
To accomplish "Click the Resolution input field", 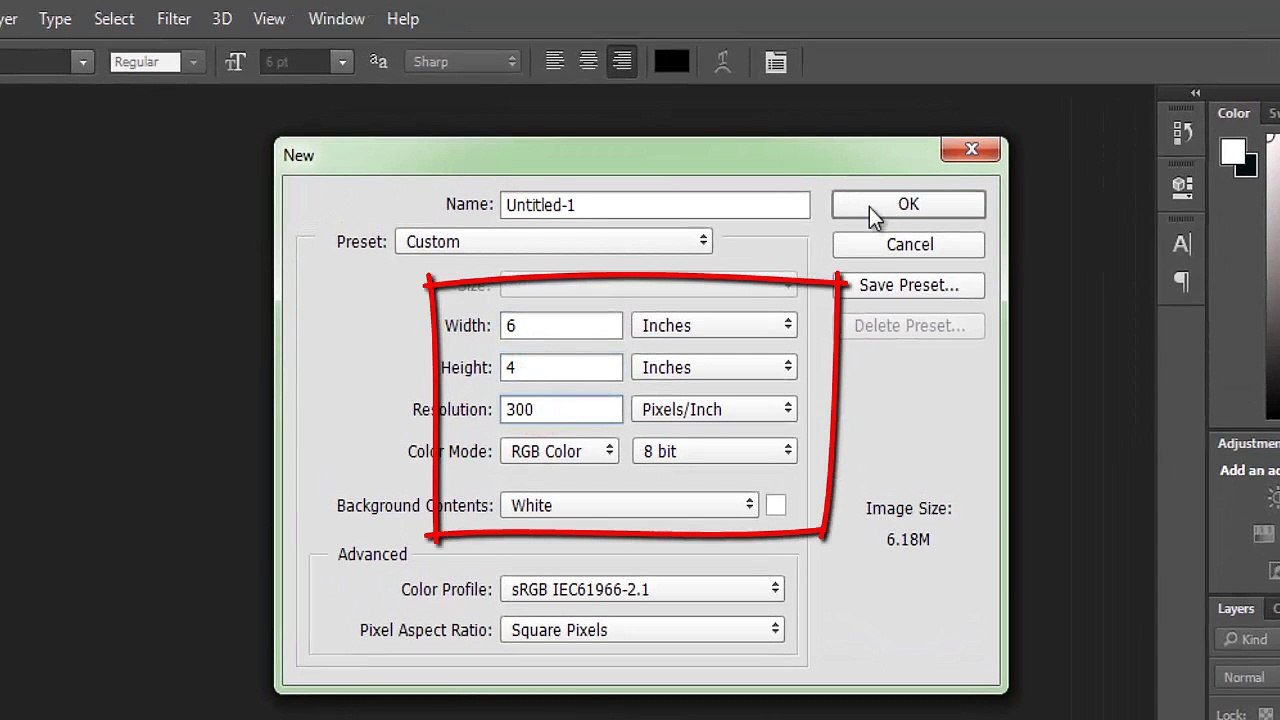I will coord(561,409).
